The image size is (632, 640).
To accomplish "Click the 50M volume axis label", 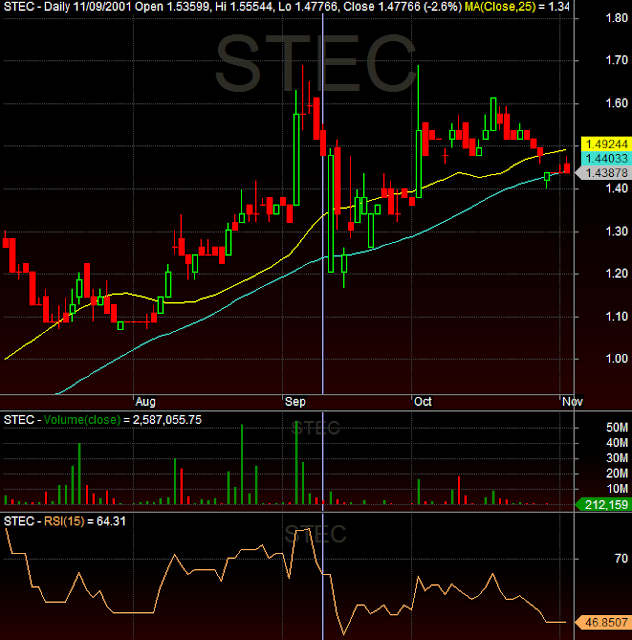I will [617, 428].
